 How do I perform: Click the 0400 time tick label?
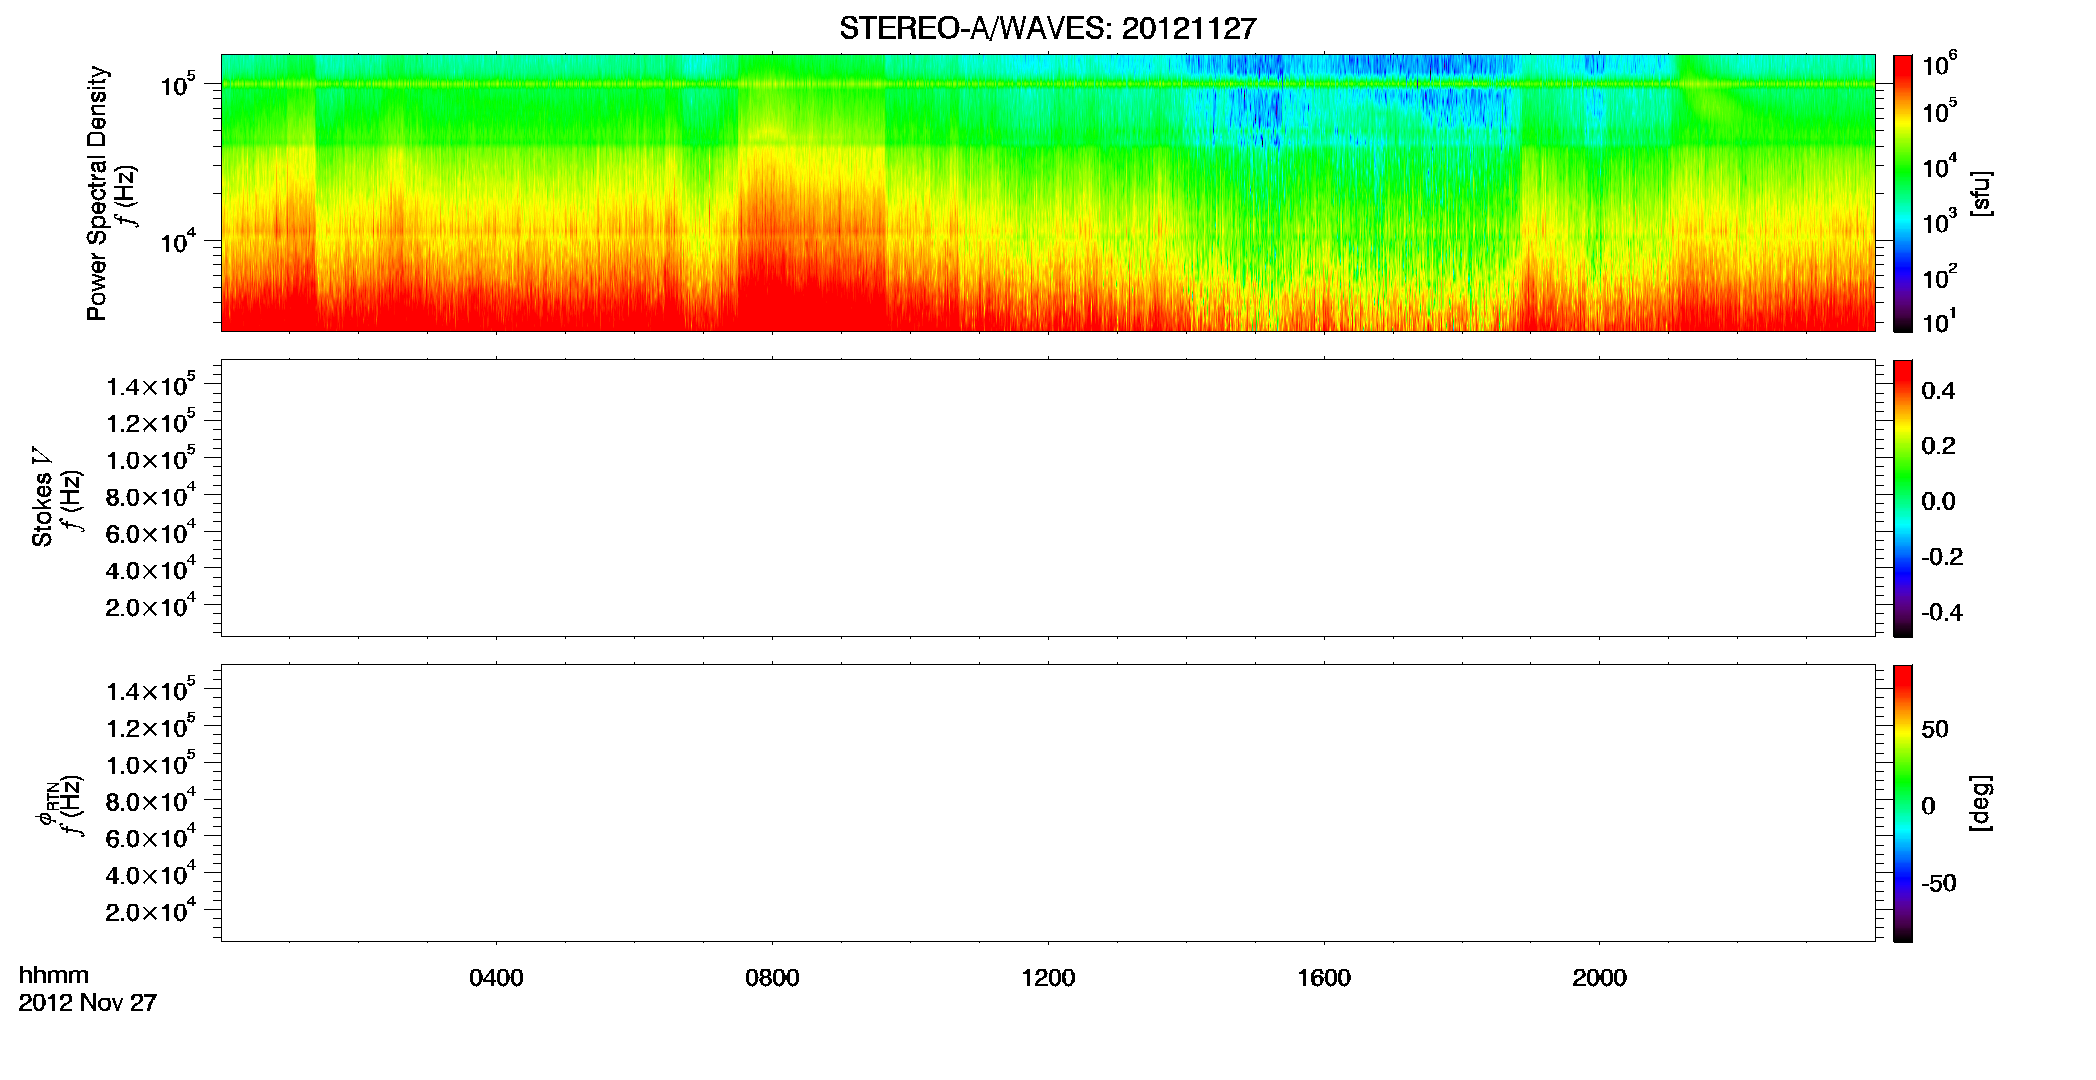pos(496,978)
